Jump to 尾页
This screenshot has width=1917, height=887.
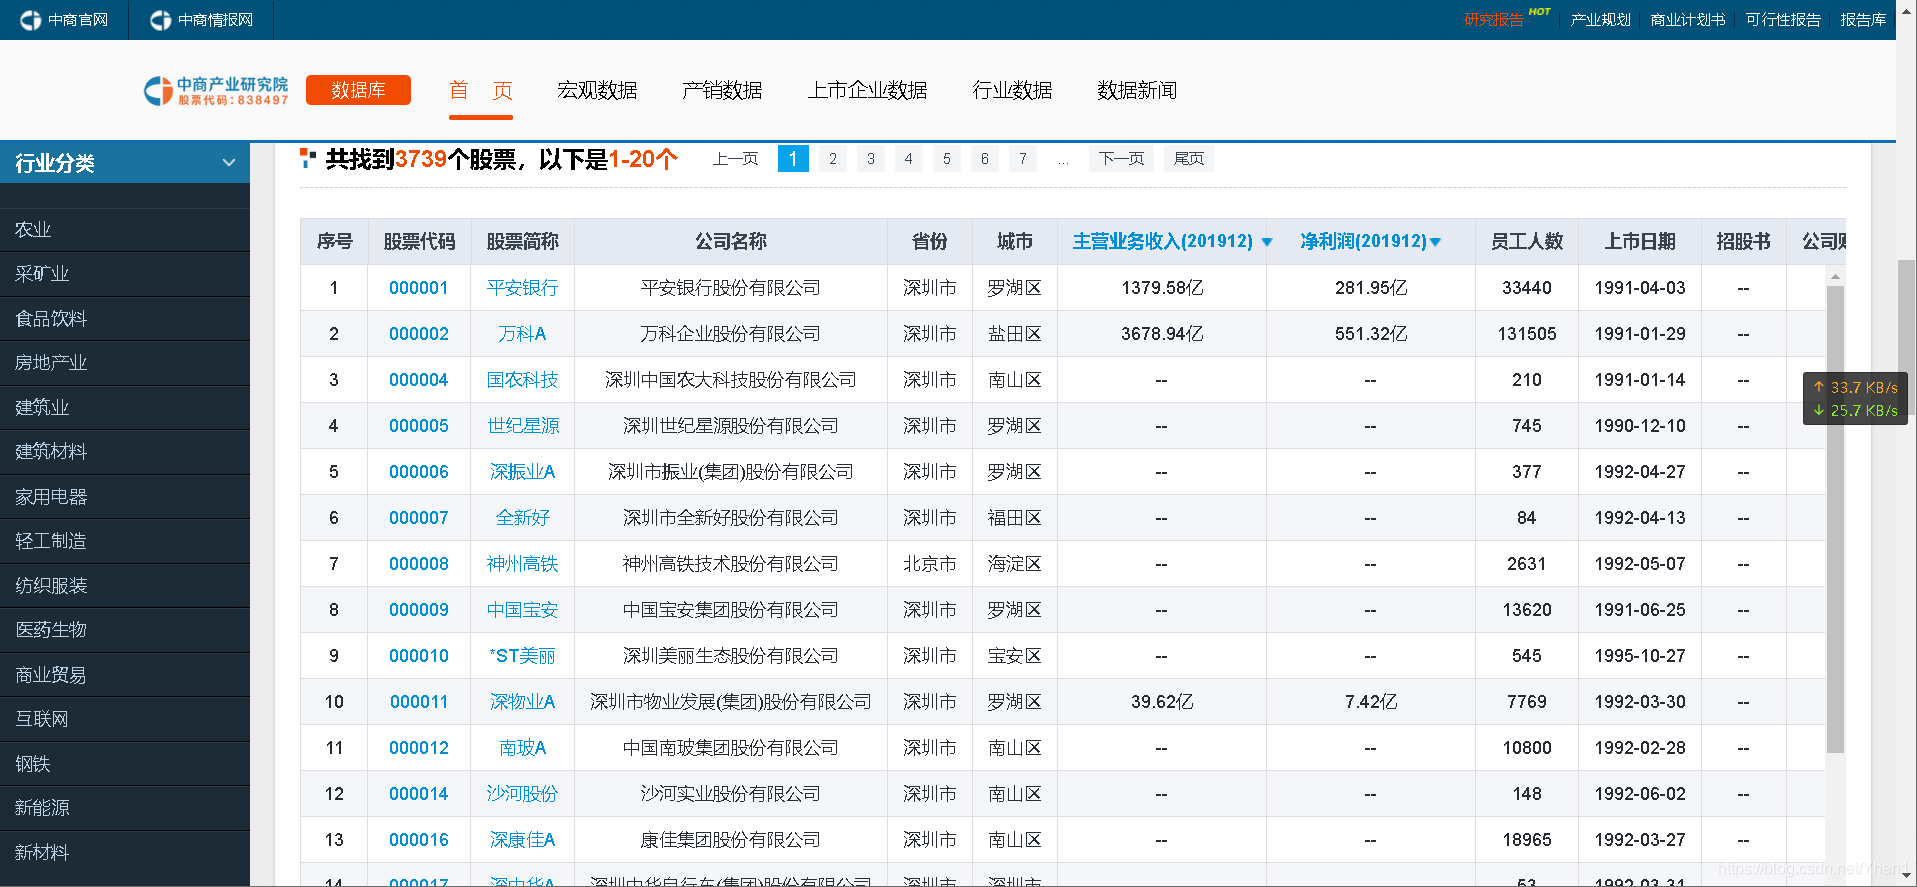click(x=1189, y=159)
